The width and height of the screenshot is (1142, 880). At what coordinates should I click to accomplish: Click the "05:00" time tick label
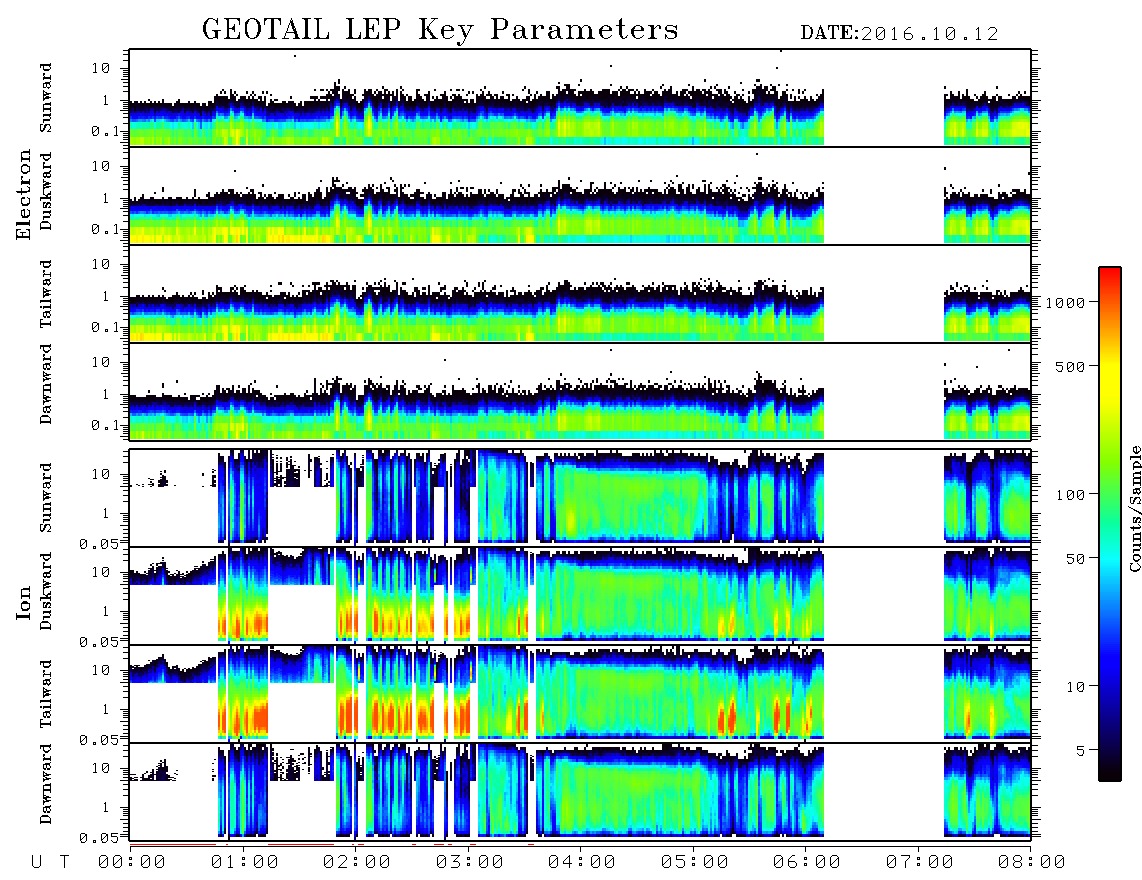[x=695, y=863]
